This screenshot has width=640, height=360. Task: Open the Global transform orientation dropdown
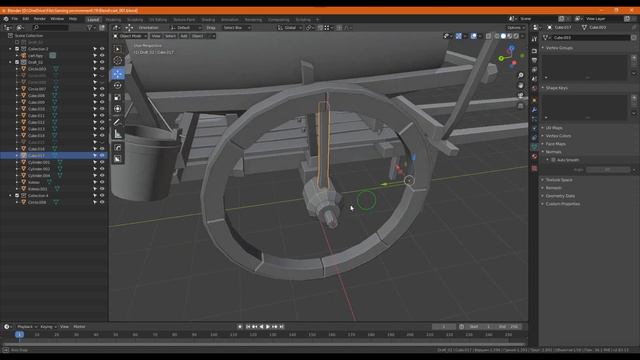pyautogui.click(x=290, y=28)
